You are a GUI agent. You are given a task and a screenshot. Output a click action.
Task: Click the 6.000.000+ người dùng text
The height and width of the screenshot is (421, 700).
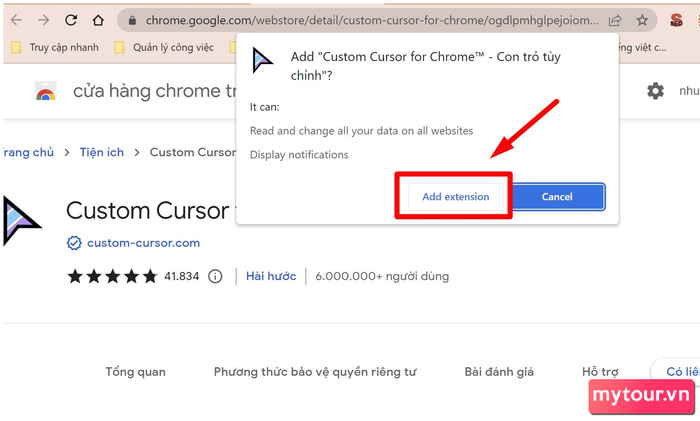tap(382, 276)
